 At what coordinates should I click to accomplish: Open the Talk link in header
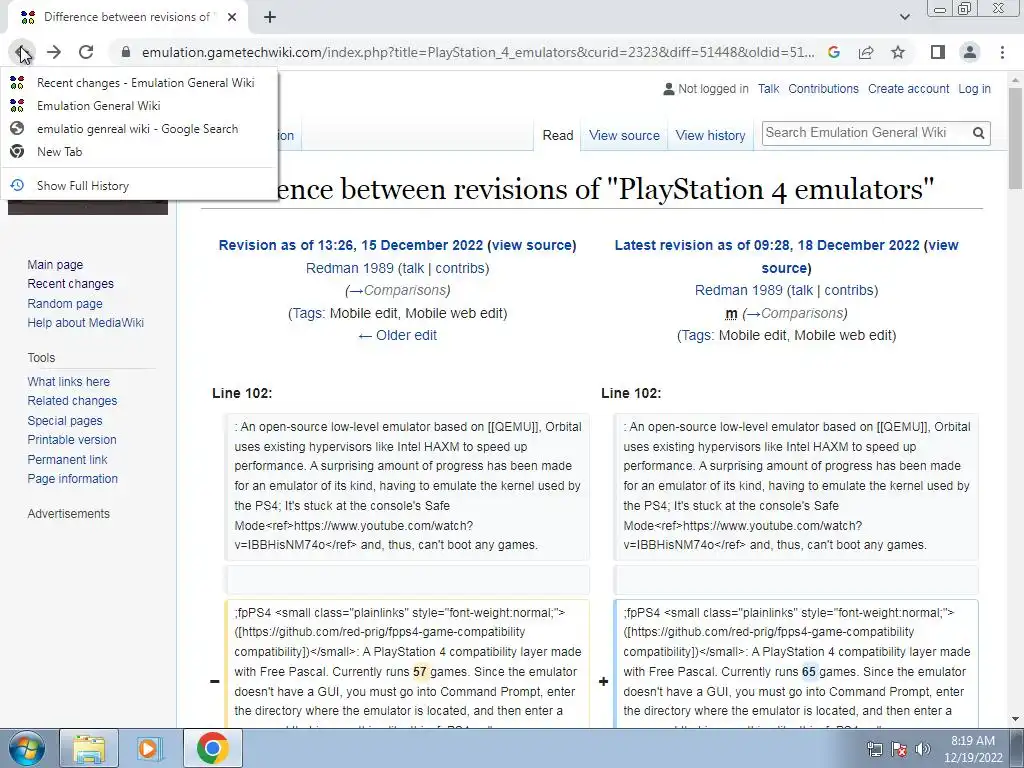pyautogui.click(x=768, y=89)
